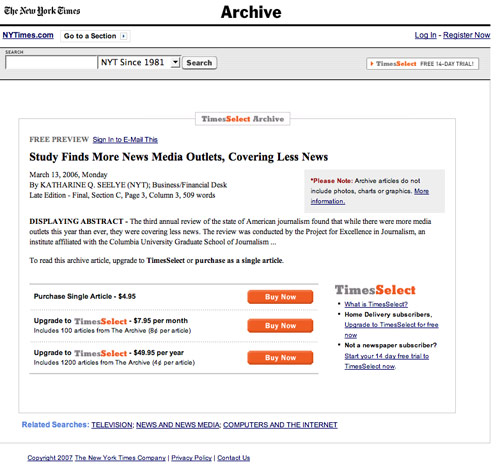Open the What is TimesSelect? link
500x467 pixels.
(376, 304)
